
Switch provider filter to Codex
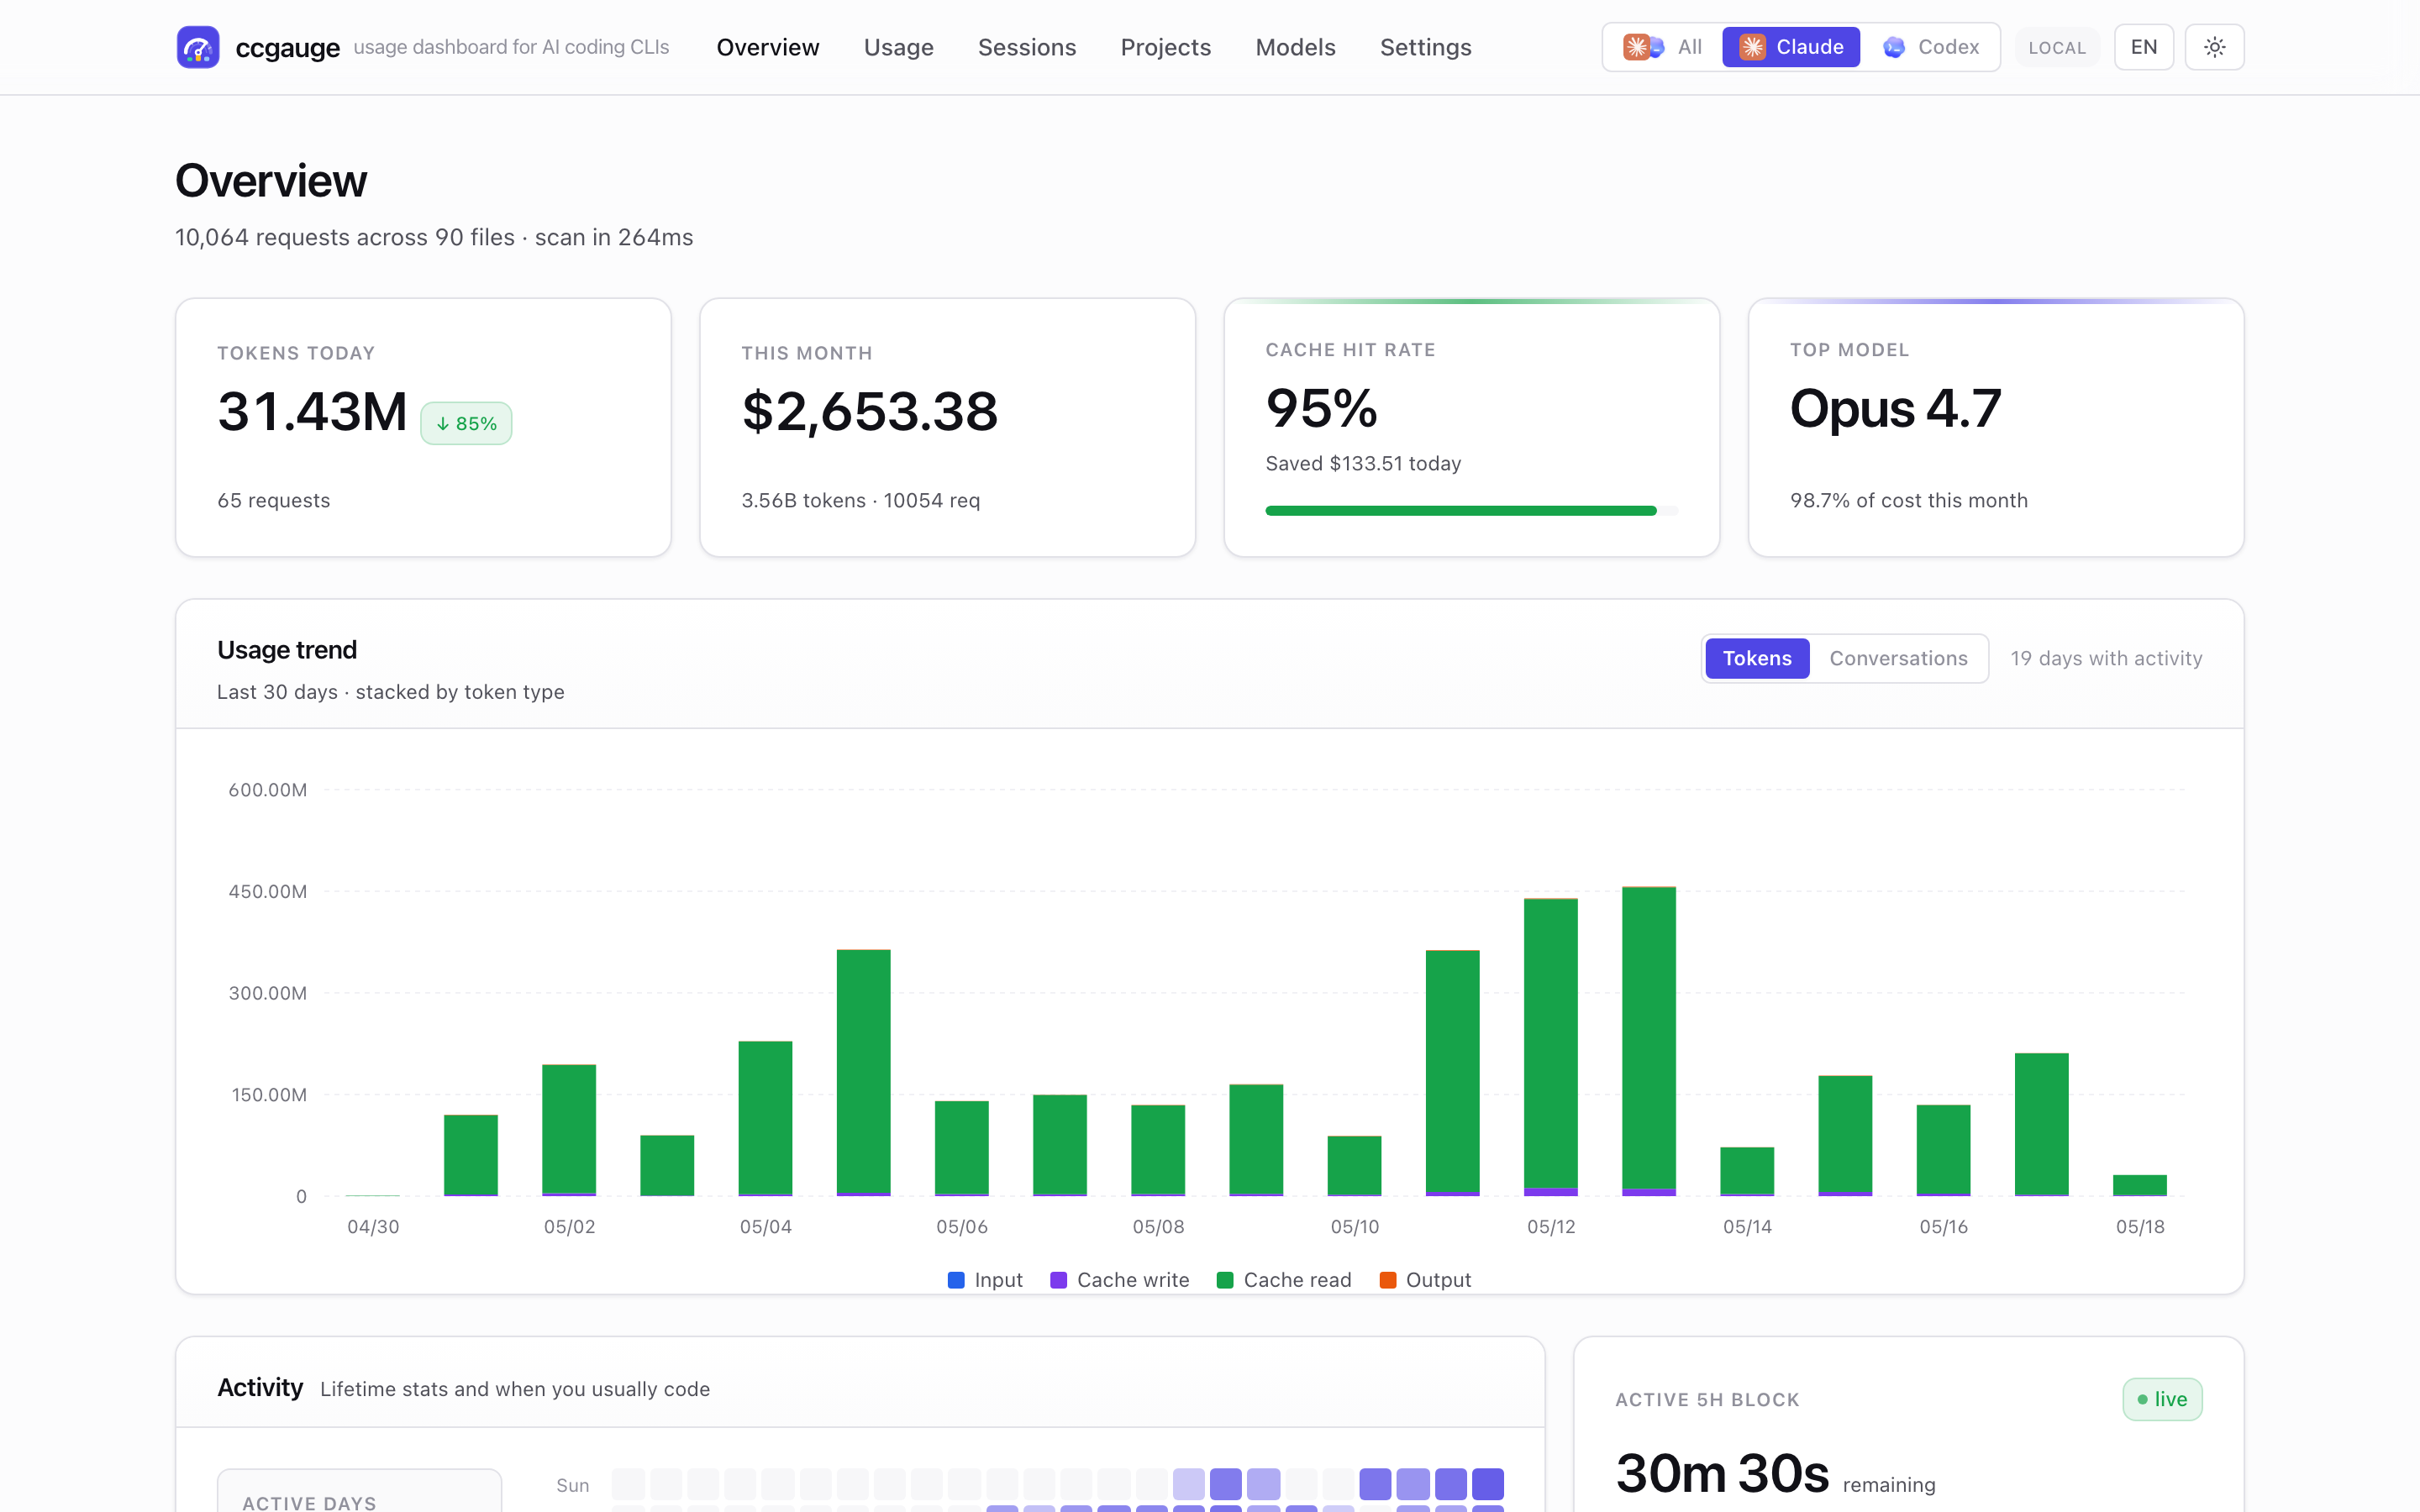pyautogui.click(x=1931, y=47)
